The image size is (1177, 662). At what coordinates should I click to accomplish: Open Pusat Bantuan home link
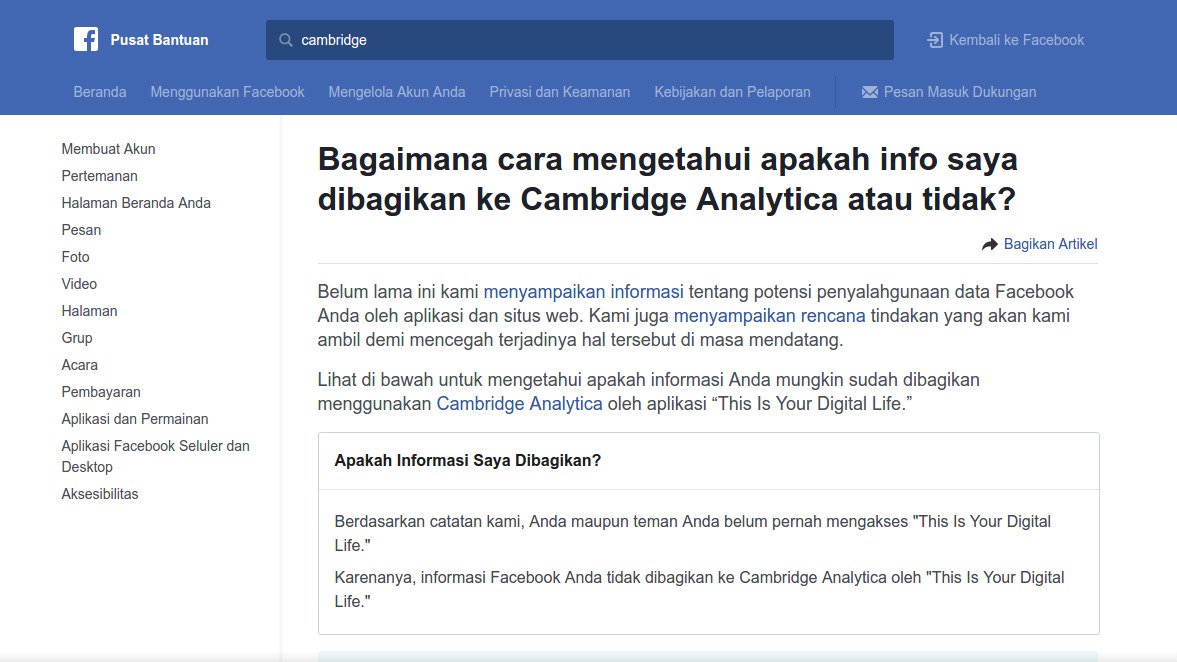pyautogui.click(x=159, y=40)
